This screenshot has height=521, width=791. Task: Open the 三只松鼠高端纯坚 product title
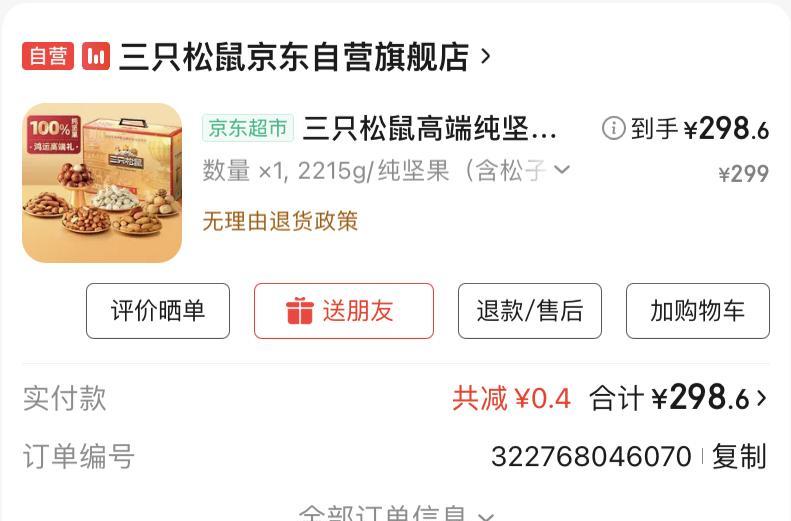click(x=429, y=128)
